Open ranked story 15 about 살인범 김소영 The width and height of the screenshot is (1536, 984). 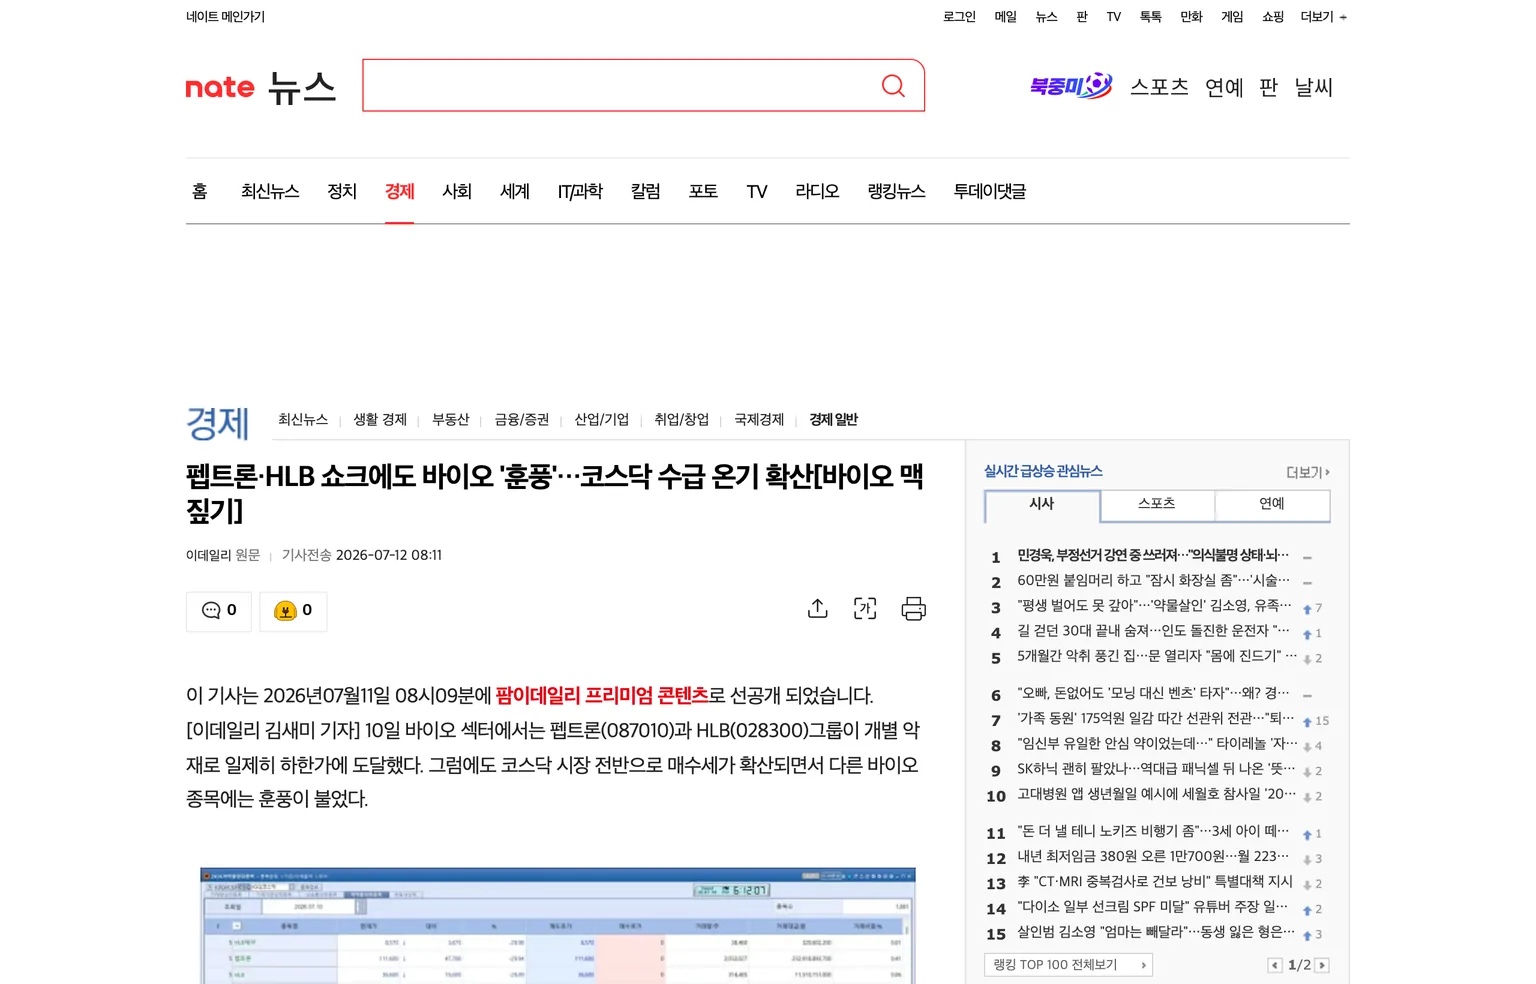coord(1156,932)
